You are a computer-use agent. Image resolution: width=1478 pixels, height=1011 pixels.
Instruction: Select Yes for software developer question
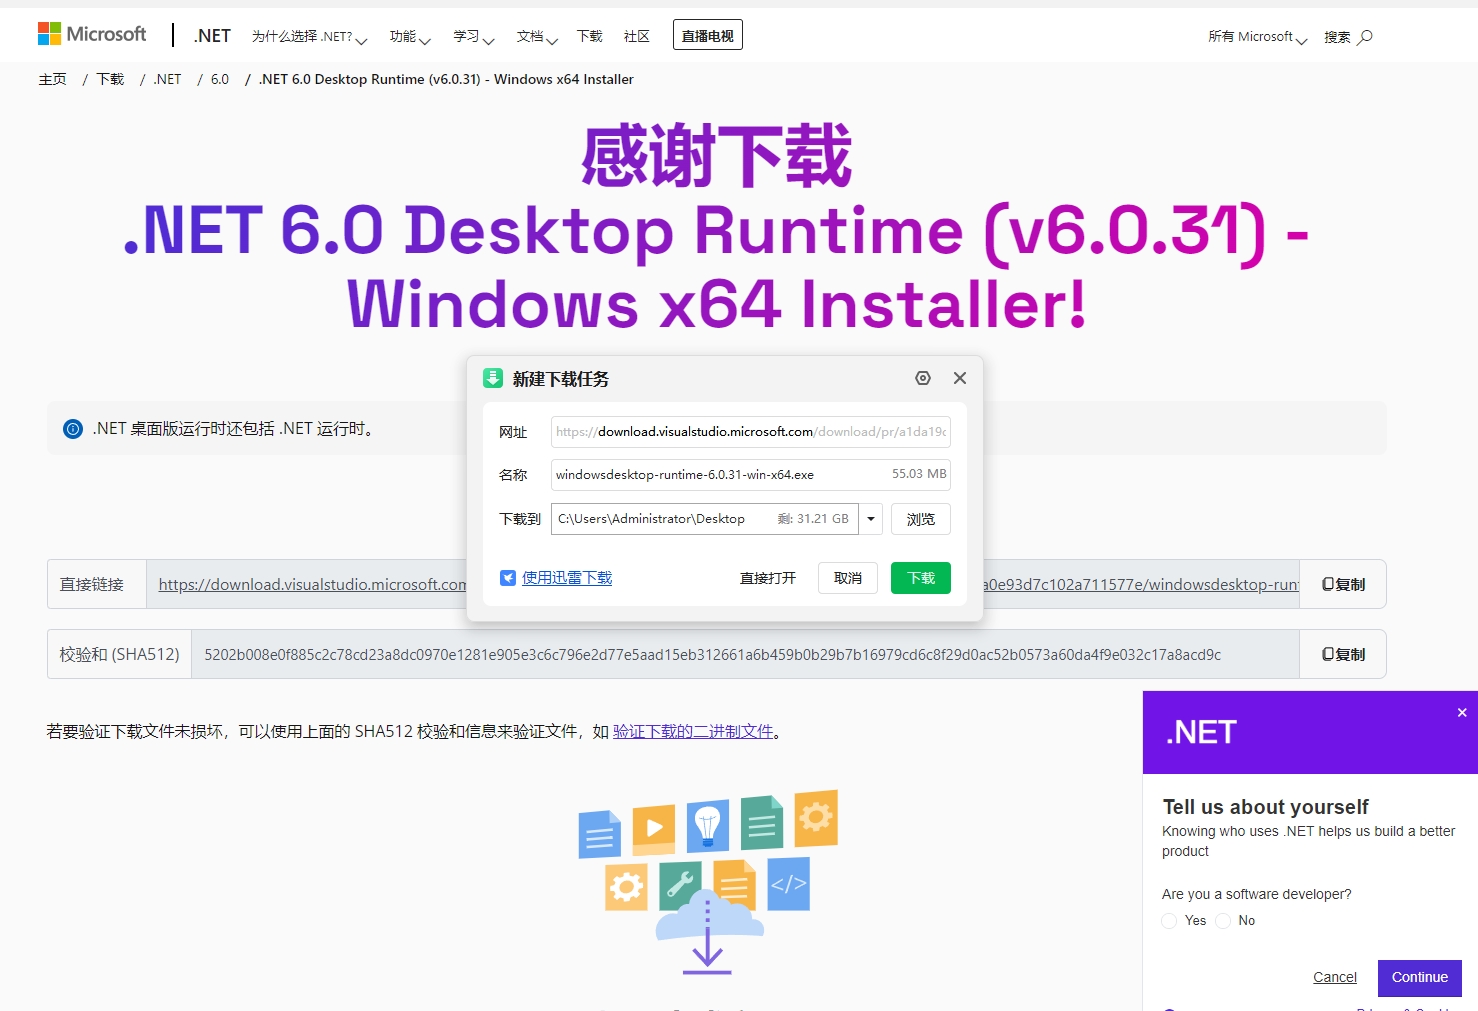point(1169,921)
